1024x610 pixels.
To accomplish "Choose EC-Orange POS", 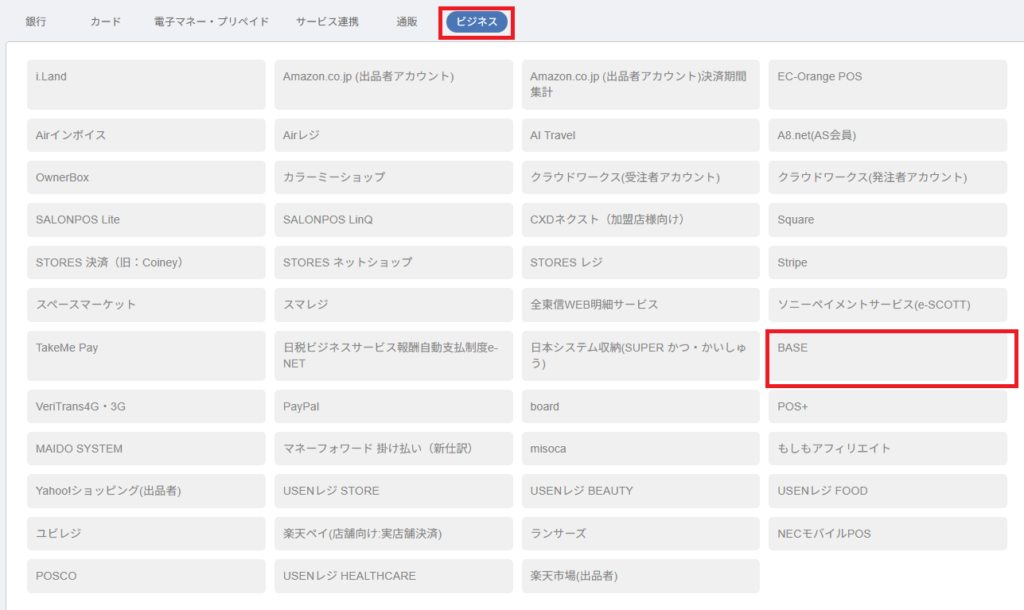I will 888,85.
